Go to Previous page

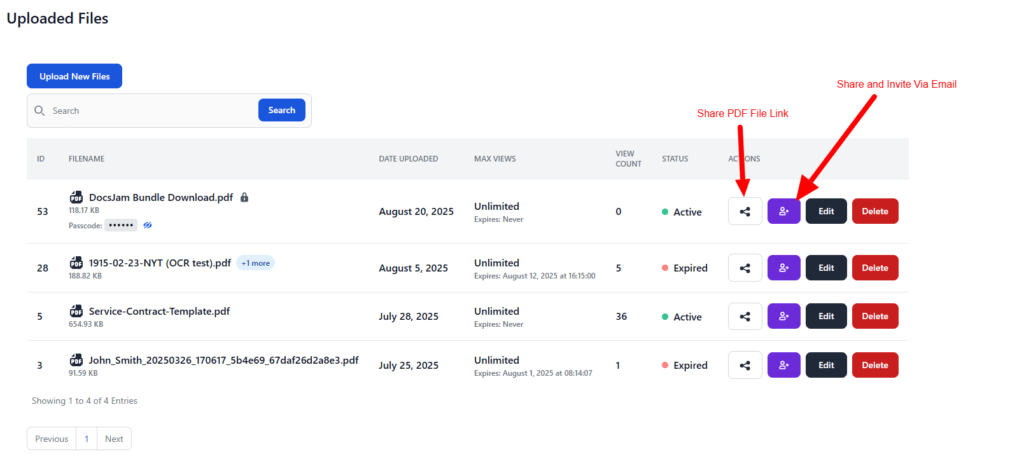coord(52,439)
